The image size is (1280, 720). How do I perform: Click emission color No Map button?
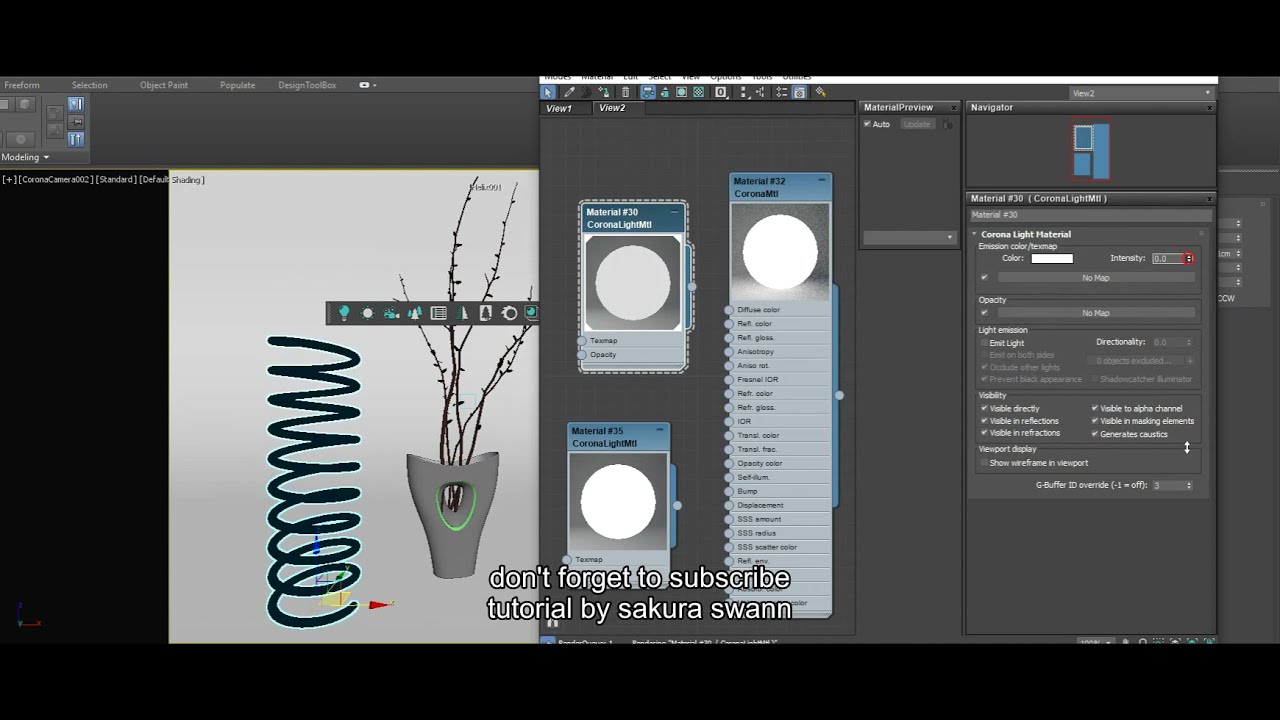pyautogui.click(x=1095, y=278)
